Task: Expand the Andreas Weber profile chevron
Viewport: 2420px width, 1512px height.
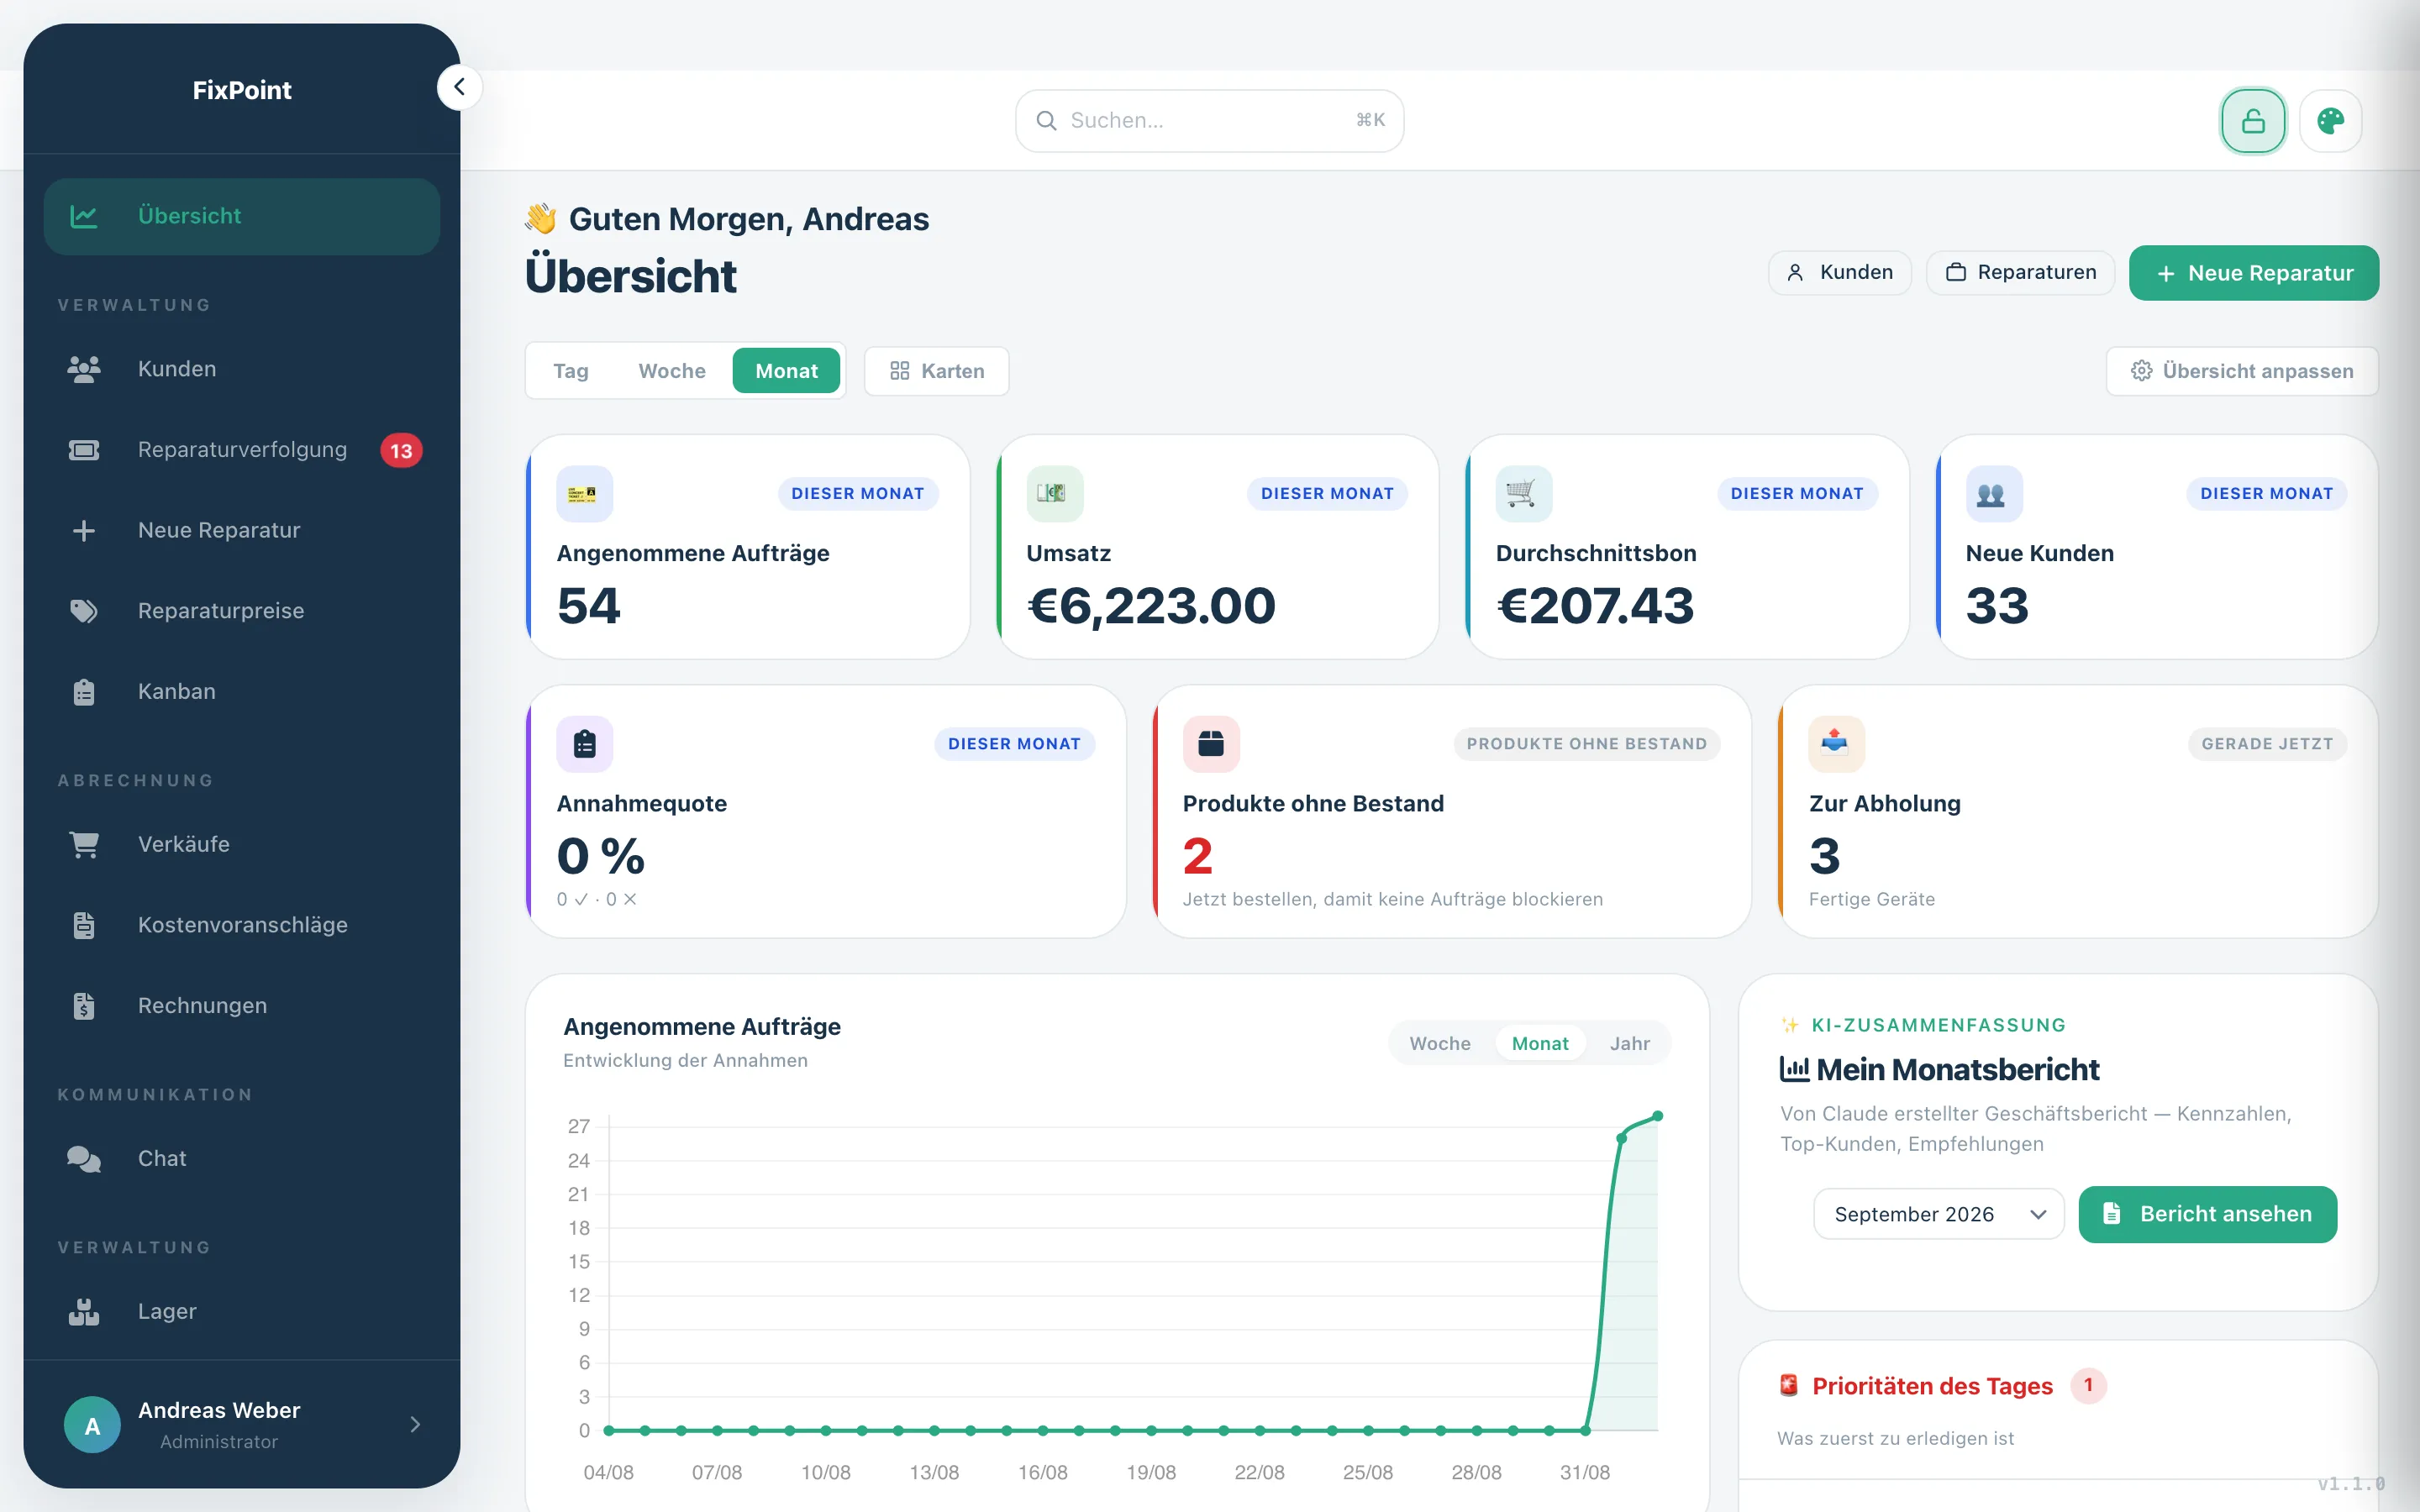Action: pyautogui.click(x=415, y=1425)
